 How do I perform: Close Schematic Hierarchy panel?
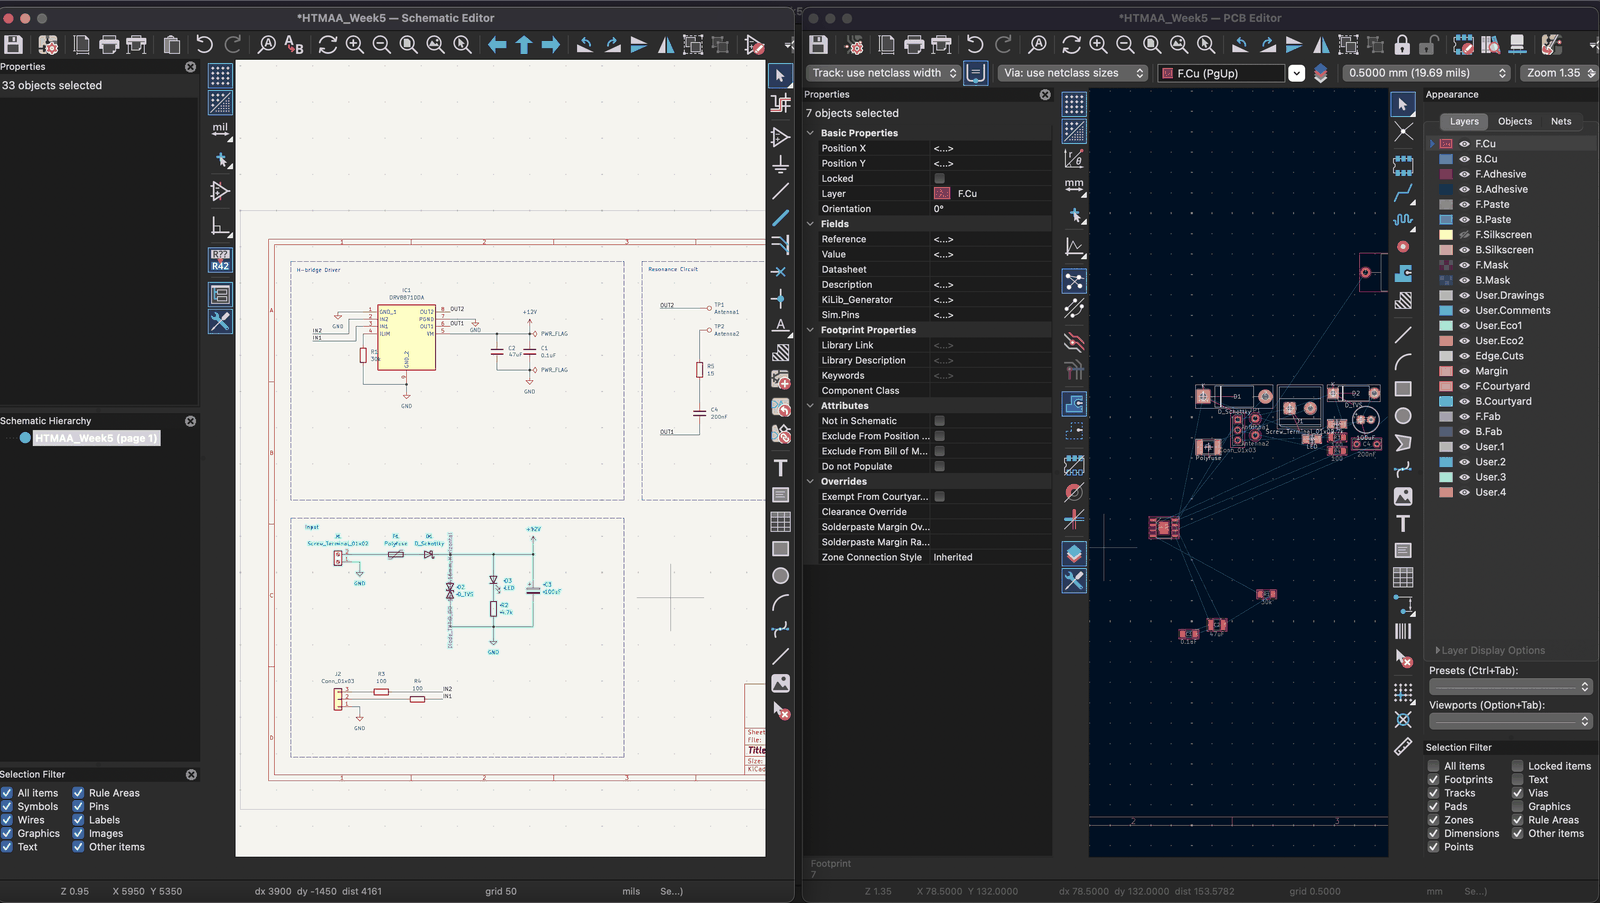coord(190,421)
